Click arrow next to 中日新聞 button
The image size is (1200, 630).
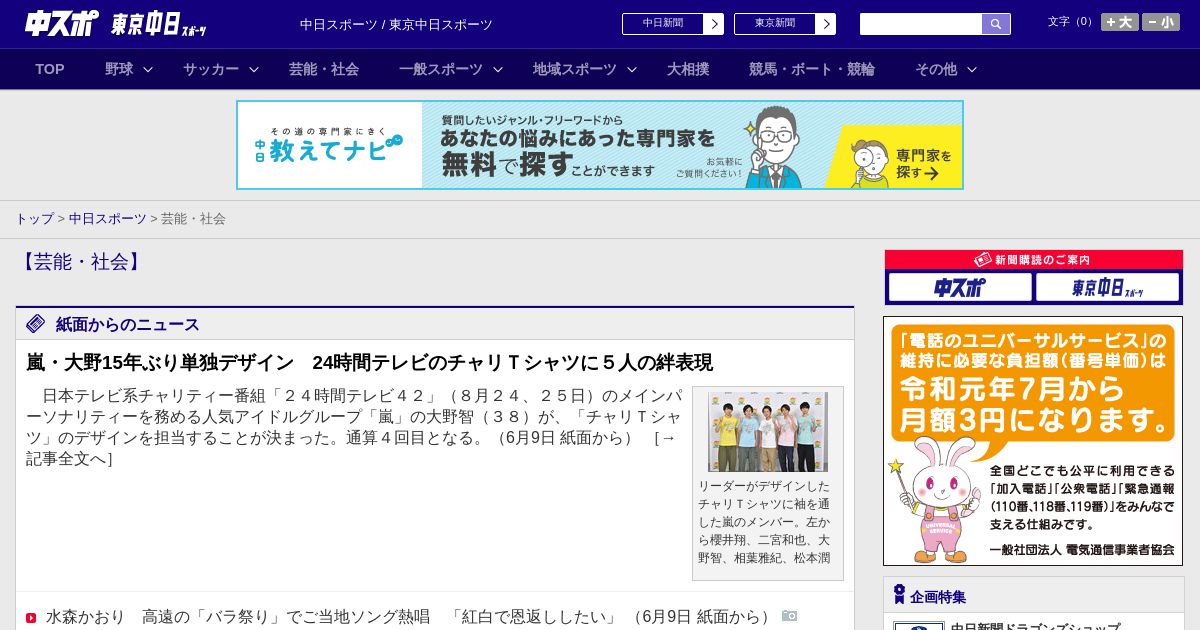tap(714, 24)
